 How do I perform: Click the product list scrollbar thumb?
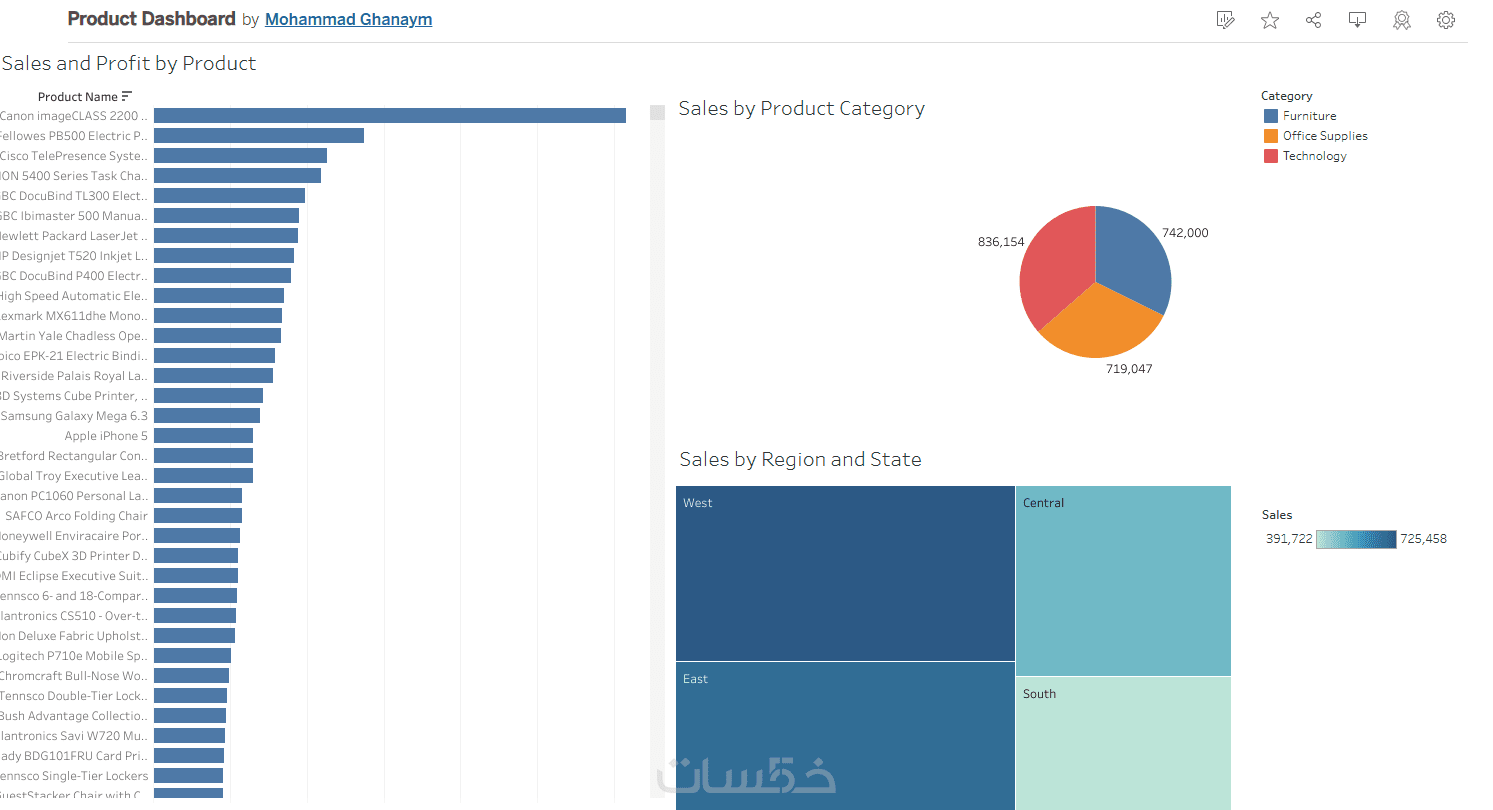pos(657,113)
